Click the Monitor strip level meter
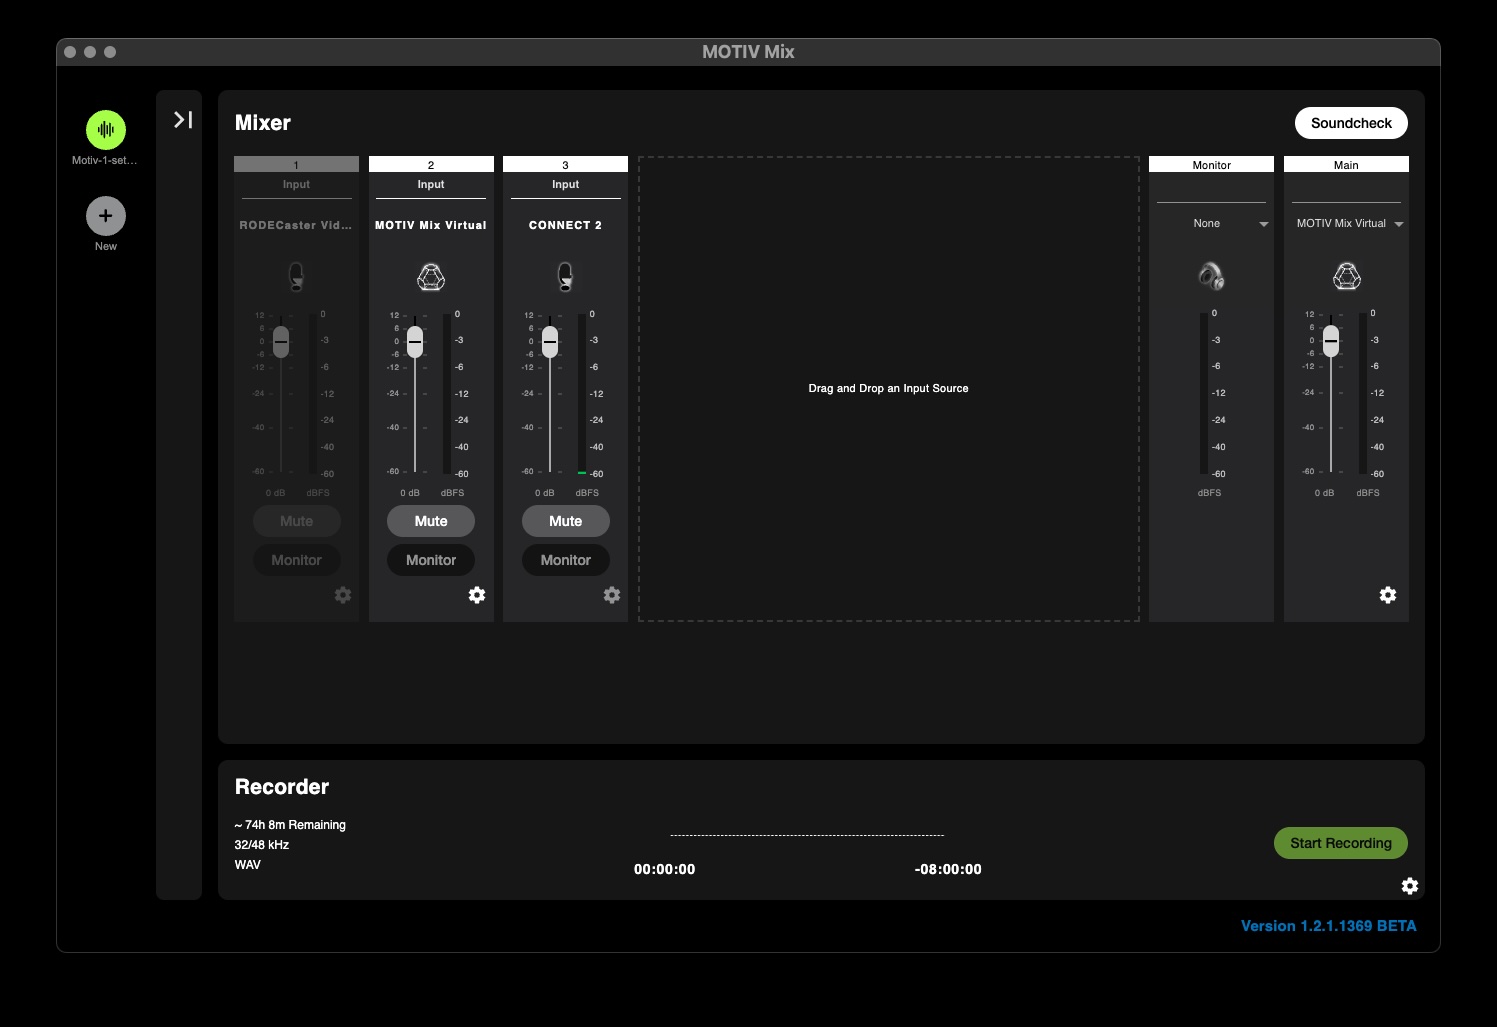The height and width of the screenshot is (1027, 1497). click(x=1204, y=394)
